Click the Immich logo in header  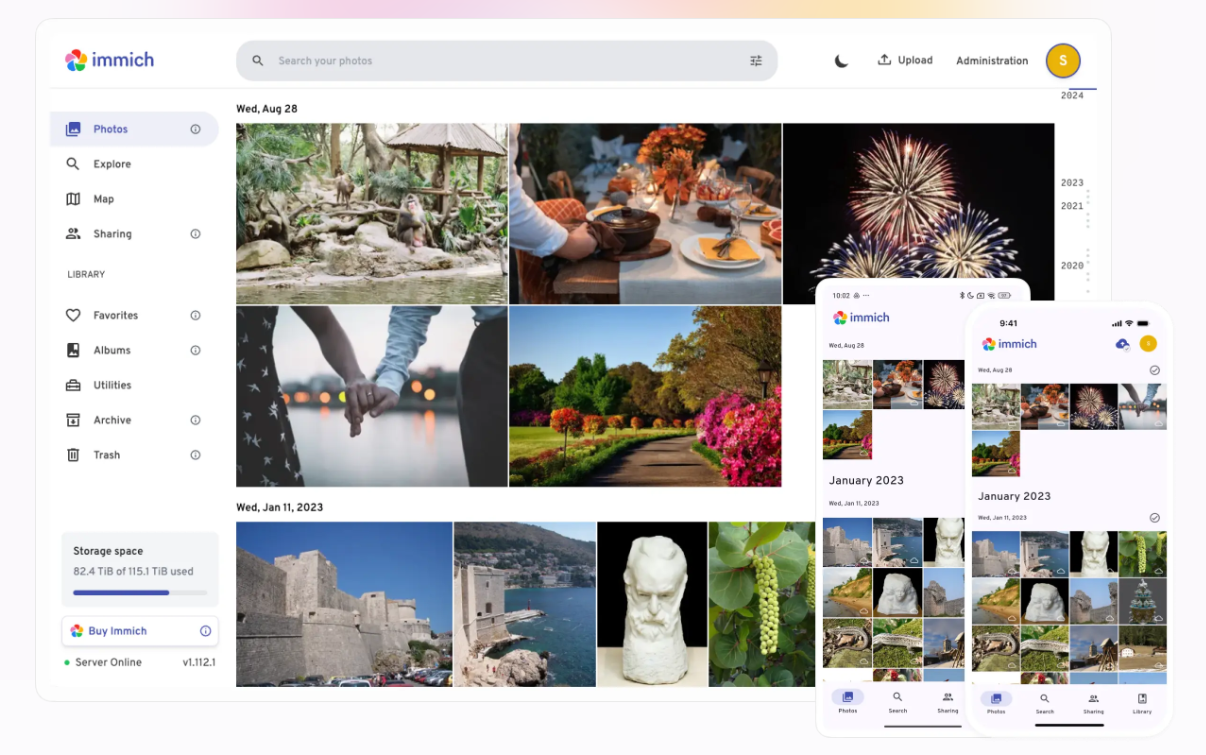tap(110, 60)
